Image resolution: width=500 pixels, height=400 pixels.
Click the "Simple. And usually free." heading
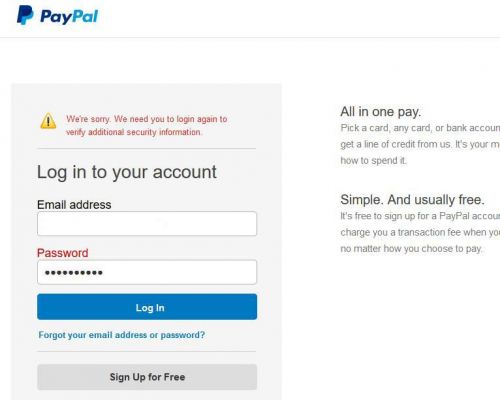click(412, 200)
